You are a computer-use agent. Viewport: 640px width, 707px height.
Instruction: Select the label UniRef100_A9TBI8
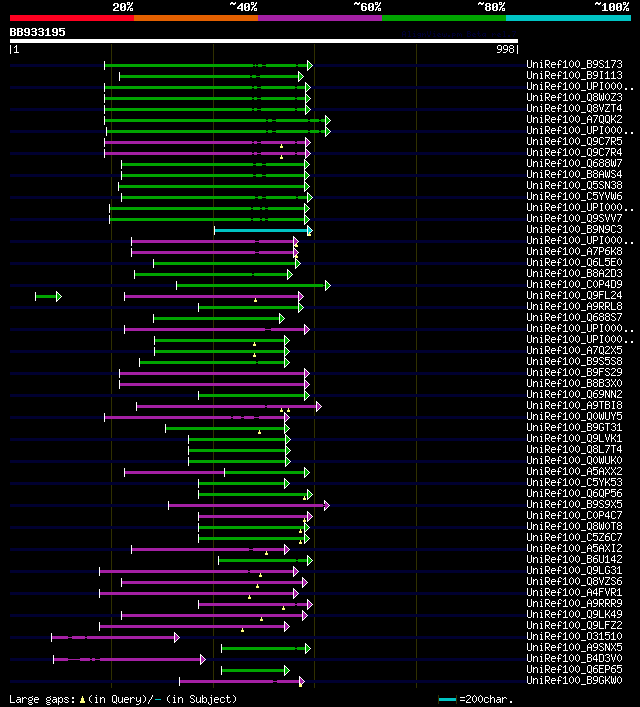(574, 405)
